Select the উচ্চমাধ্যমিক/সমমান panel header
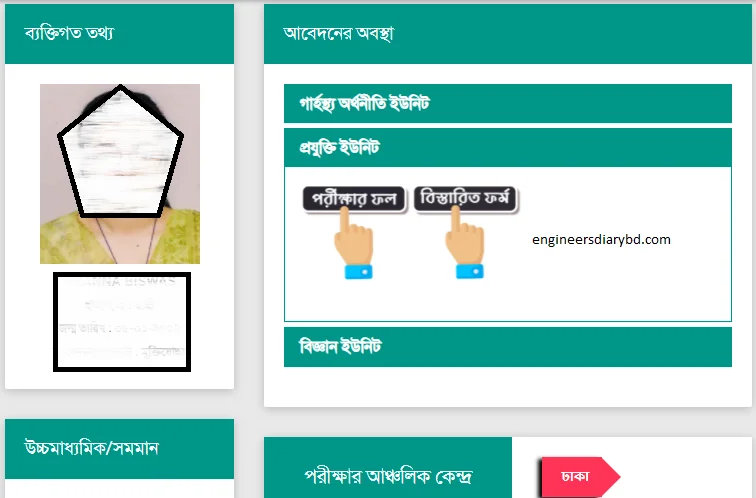The height and width of the screenshot is (498, 756). coord(119,449)
